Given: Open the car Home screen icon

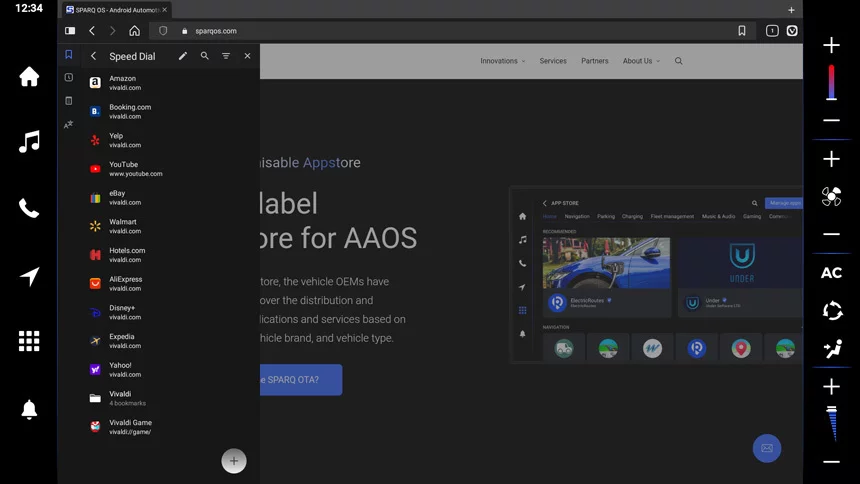Looking at the screenshot, I should click(29, 76).
